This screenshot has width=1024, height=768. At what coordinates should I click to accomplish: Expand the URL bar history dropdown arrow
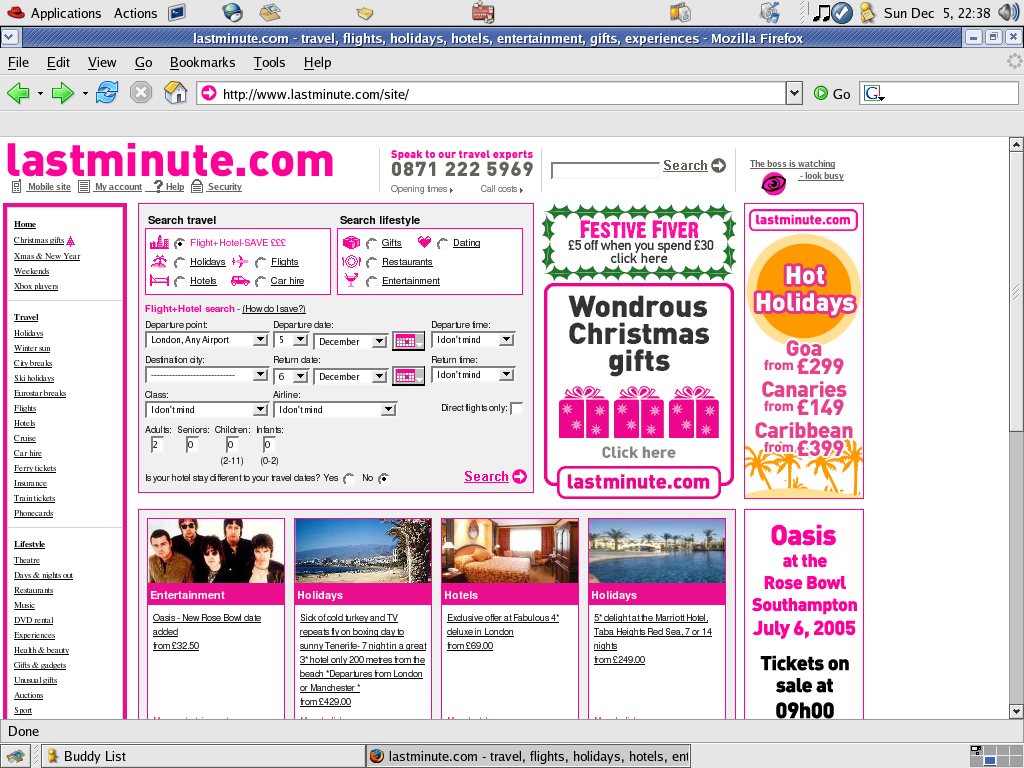click(794, 93)
